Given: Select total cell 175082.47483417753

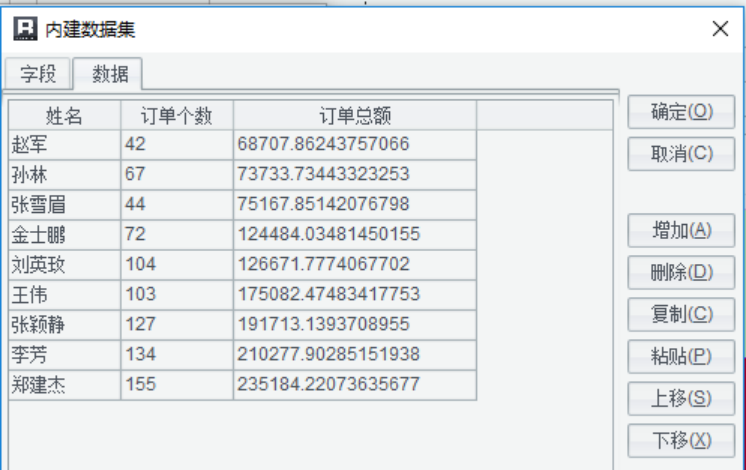Looking at the screenshot, I should pyautogui.click(x=355, y=294).
